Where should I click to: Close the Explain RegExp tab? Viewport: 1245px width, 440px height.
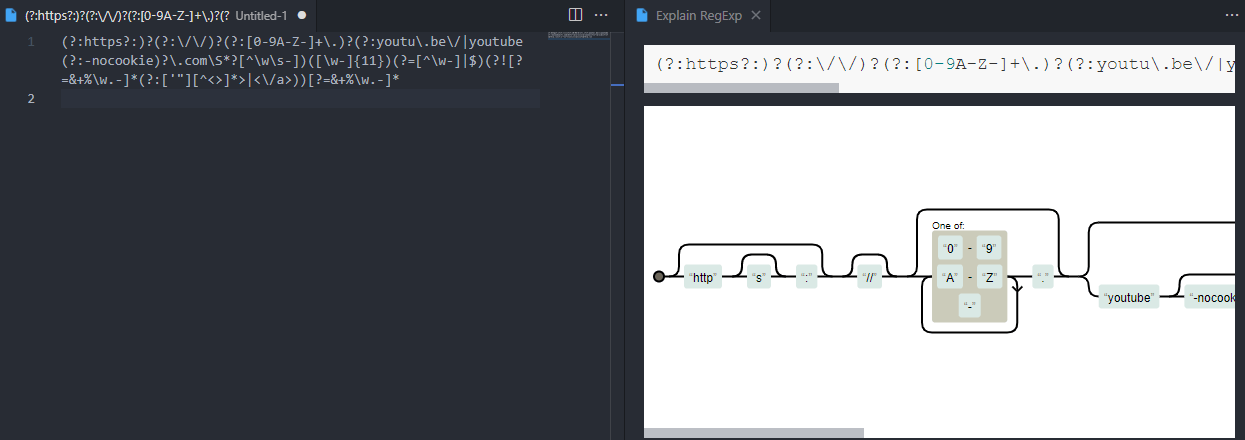[x=755, y=16]
